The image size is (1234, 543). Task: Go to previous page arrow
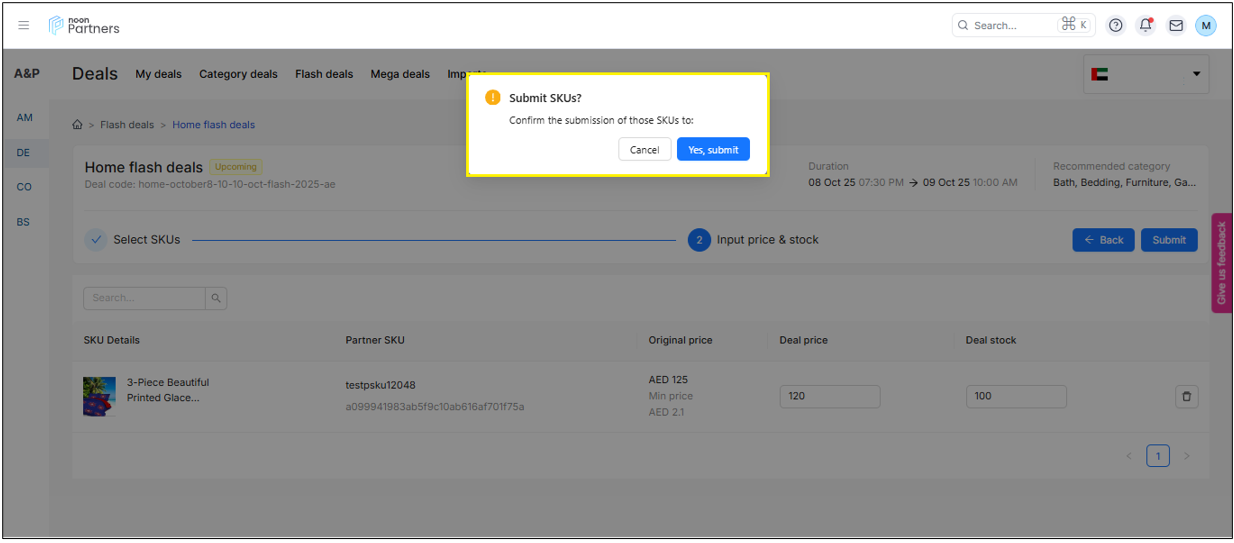click(x=1129, y=456)
